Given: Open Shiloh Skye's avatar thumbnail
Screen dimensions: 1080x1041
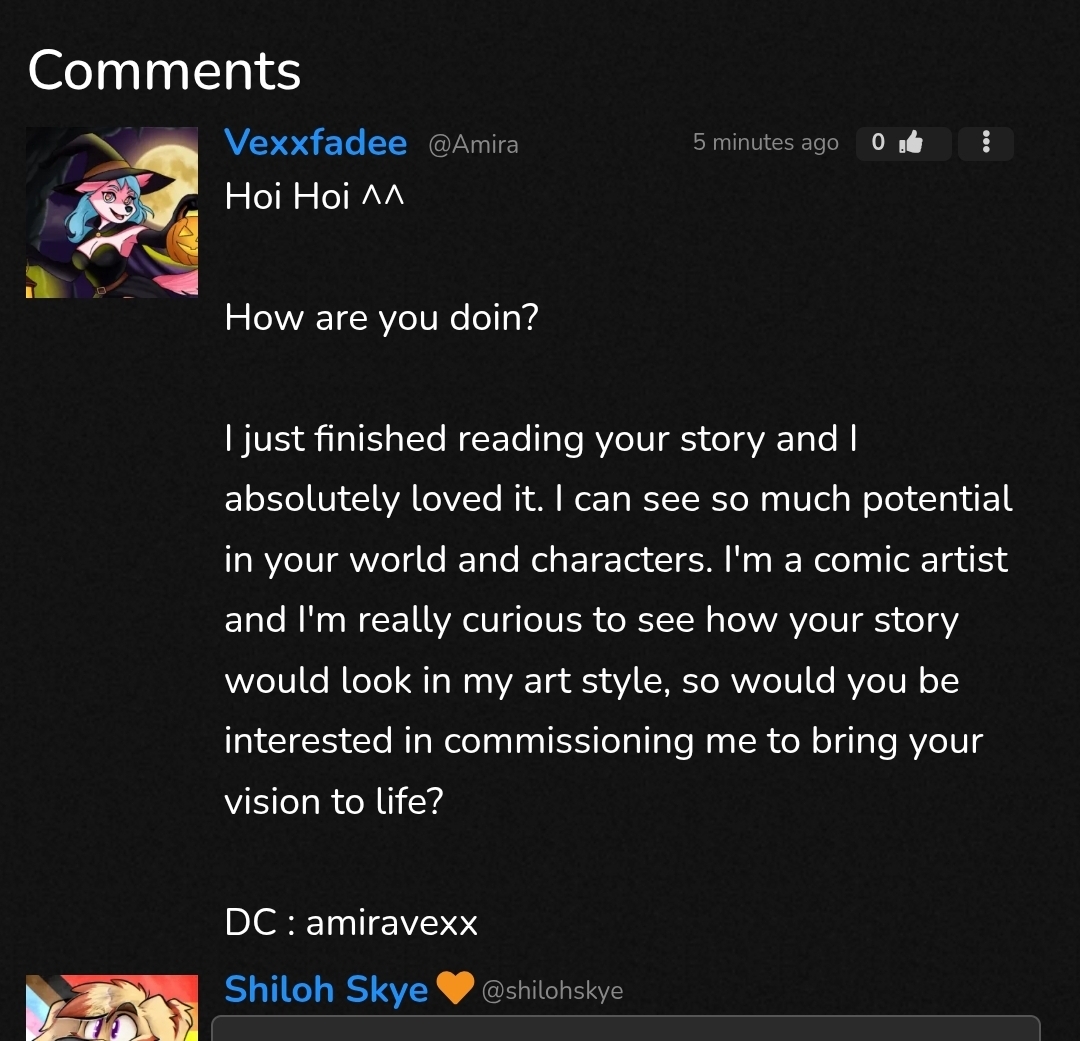Looking at the screenshot, I should [112, 1006].
